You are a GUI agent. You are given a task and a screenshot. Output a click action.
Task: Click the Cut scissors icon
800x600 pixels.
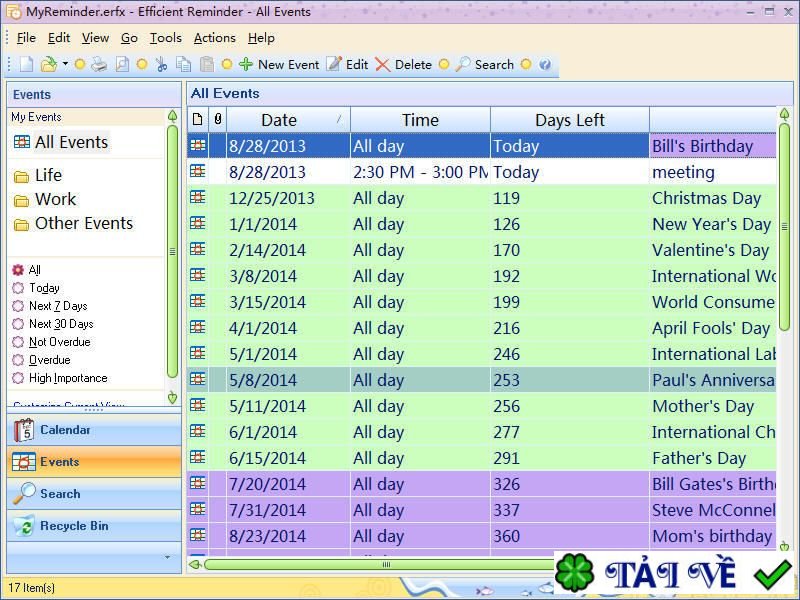[161, 64]
